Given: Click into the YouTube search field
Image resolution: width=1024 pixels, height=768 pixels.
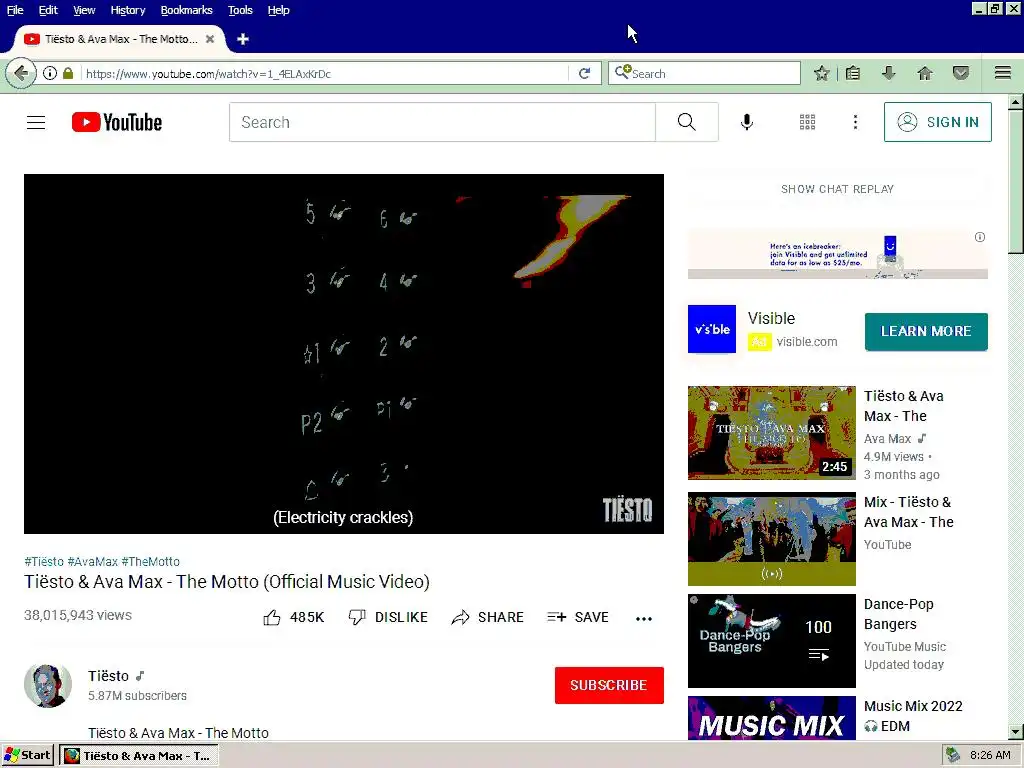Looking at the screenshot, I should point(442,122).
